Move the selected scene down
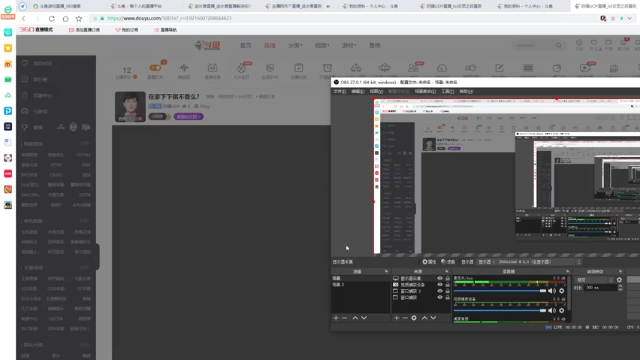Image resolution: width=640 pixels, height=360 pixels. tap(364, 318)
